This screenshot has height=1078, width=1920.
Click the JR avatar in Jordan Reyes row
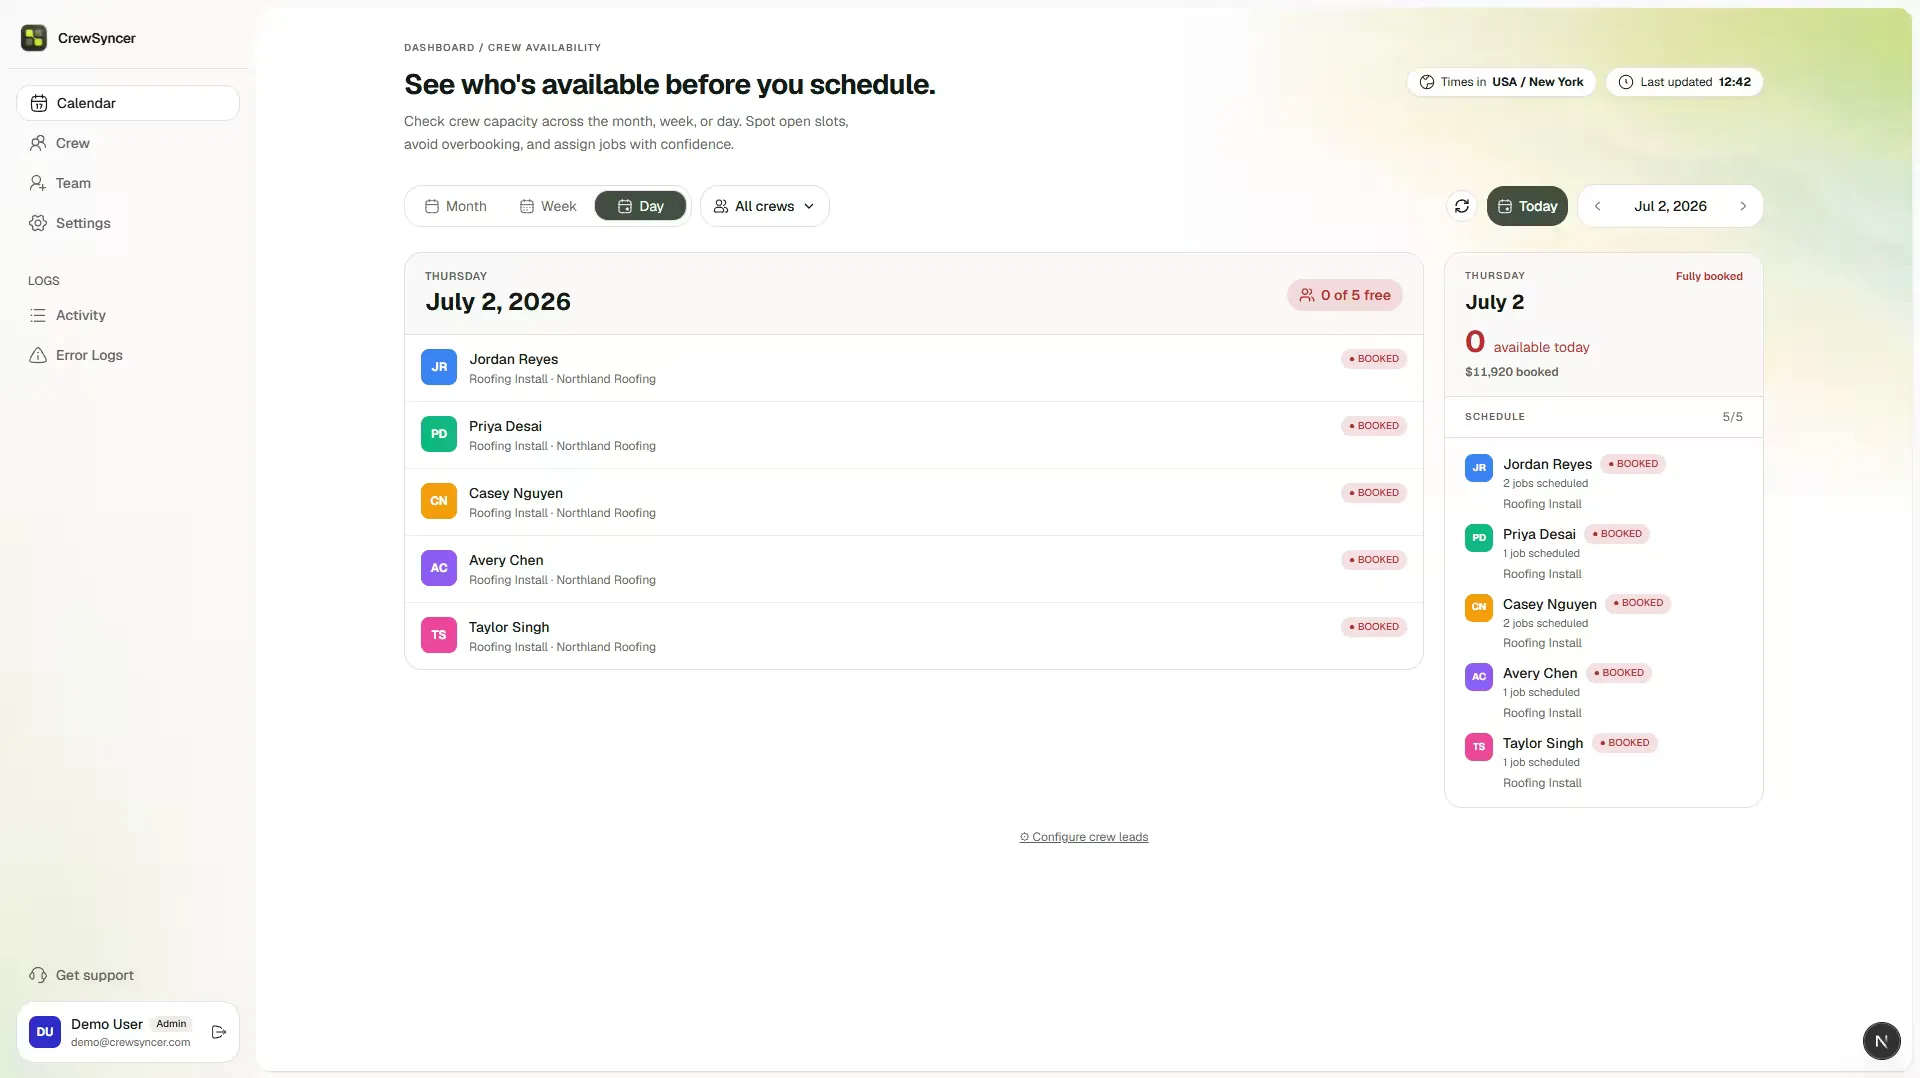[439, 367]
